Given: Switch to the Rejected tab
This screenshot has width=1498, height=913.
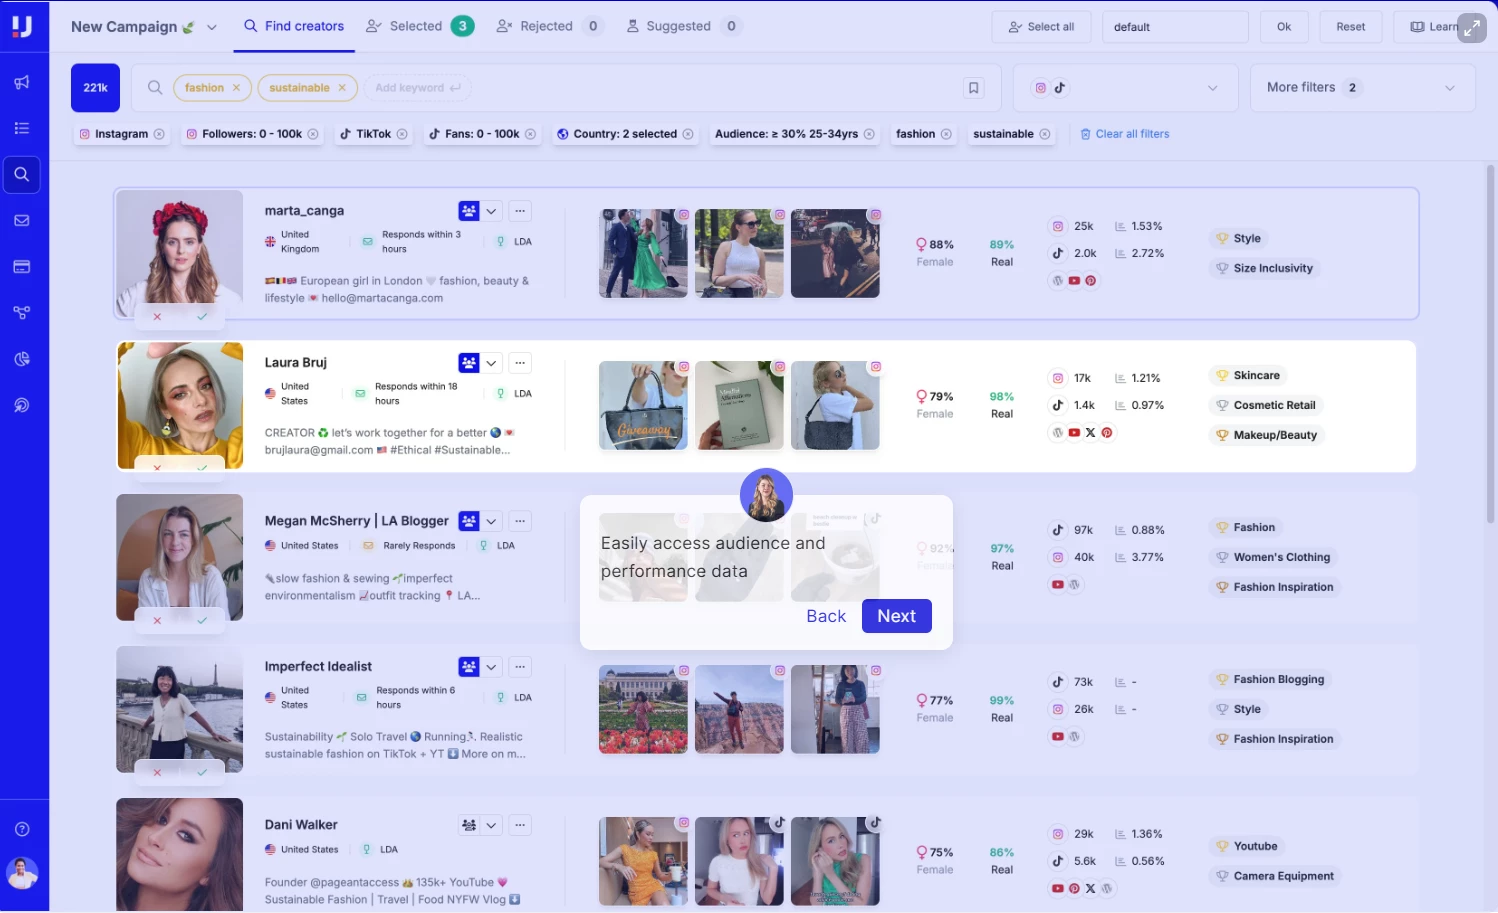Looking at the screenshot, I should 550,26.
